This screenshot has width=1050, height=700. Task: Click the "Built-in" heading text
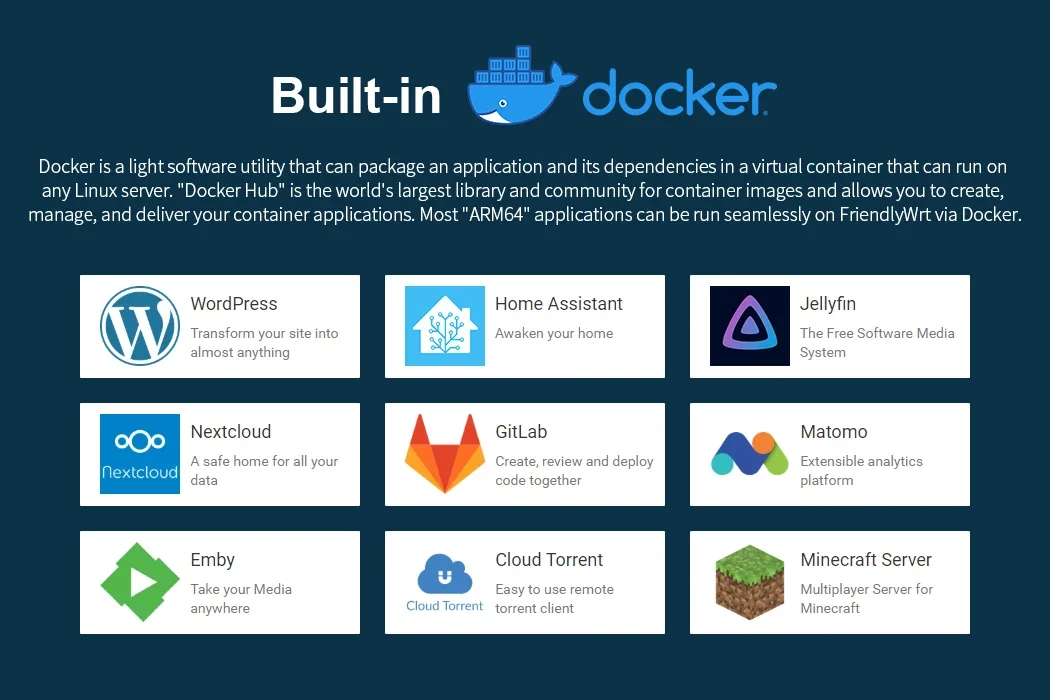[356, 96]
